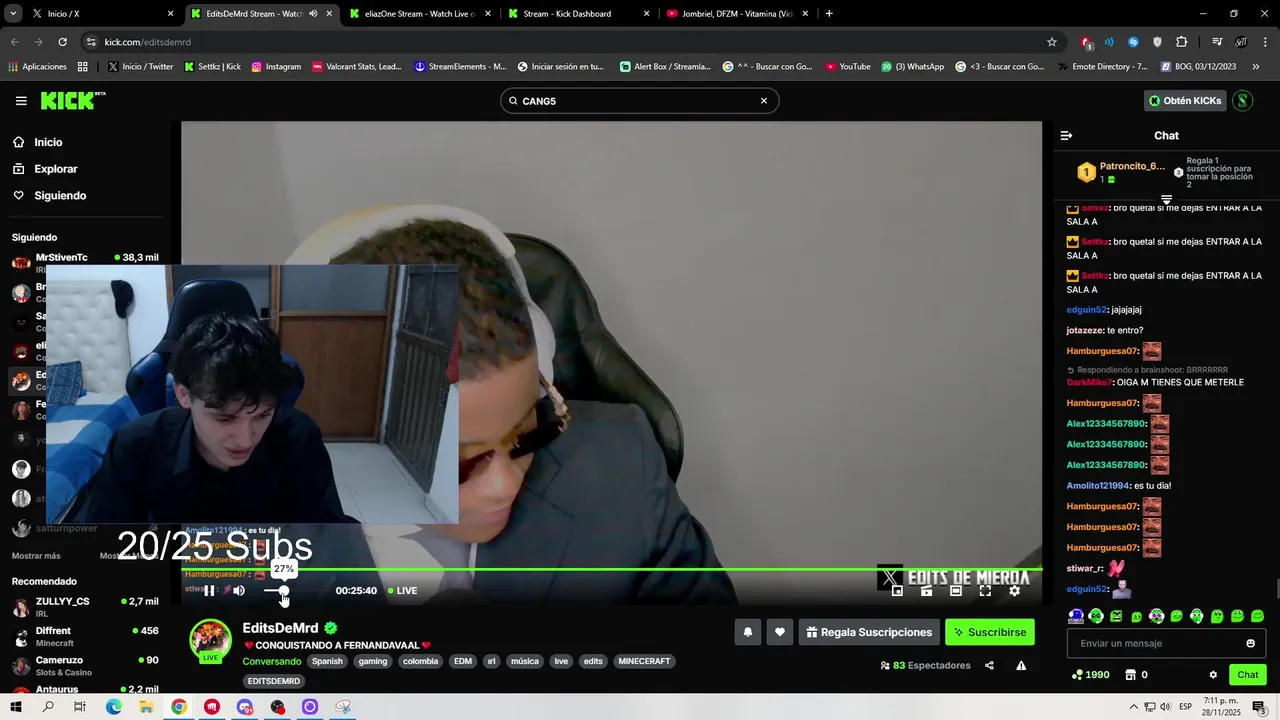Activate picture-in-picture mini player icon

[x=897, y=591]
